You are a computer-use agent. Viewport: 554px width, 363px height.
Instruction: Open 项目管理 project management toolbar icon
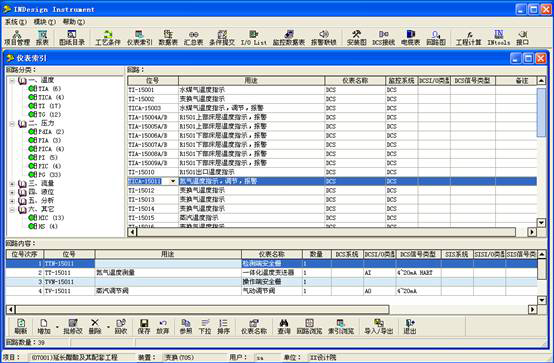(x=17, y=38)
